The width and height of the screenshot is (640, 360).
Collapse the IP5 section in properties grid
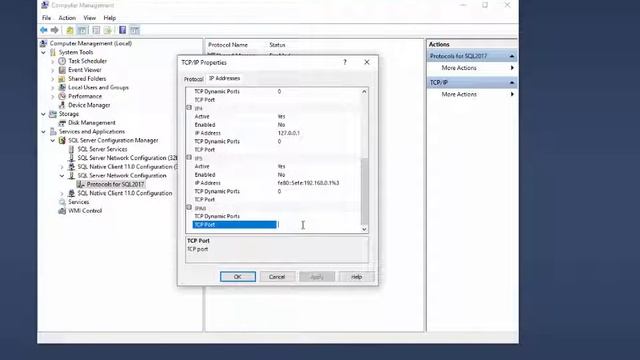[189, 158]
